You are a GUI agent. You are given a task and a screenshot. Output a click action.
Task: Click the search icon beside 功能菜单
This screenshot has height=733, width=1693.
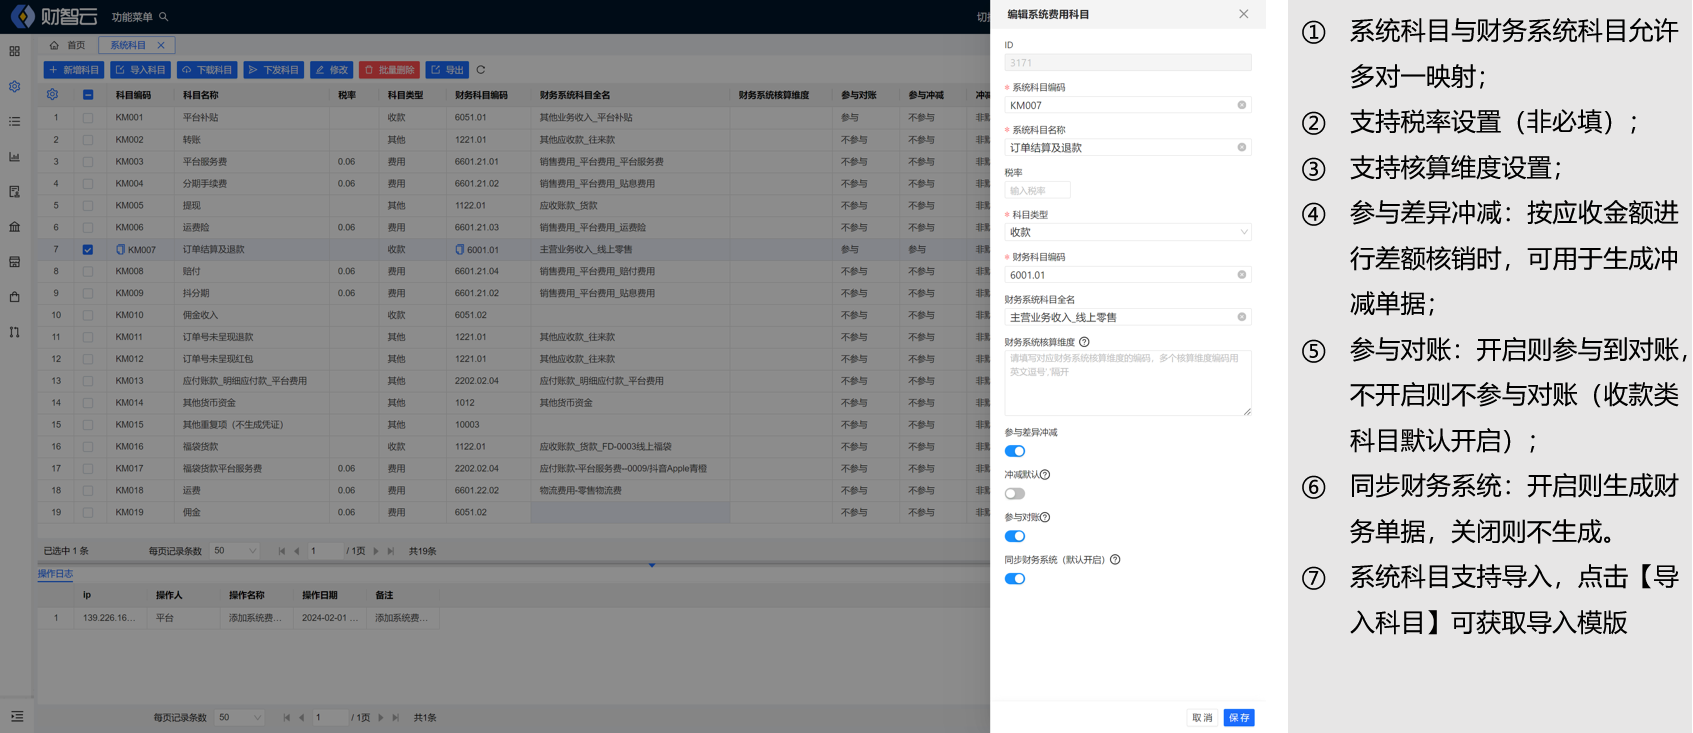[x=164, y=17]
